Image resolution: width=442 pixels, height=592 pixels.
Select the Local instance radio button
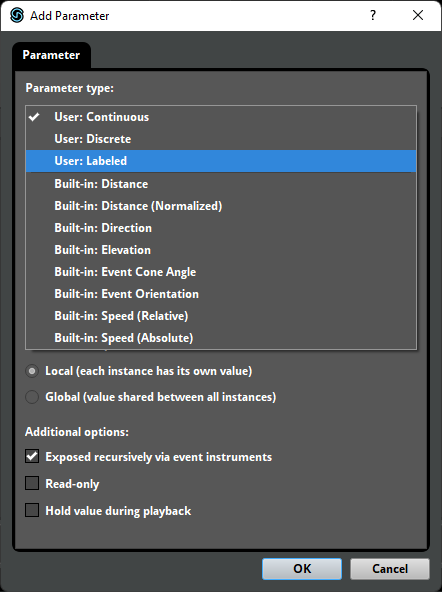pyautogui.click(x=32, y=371)
